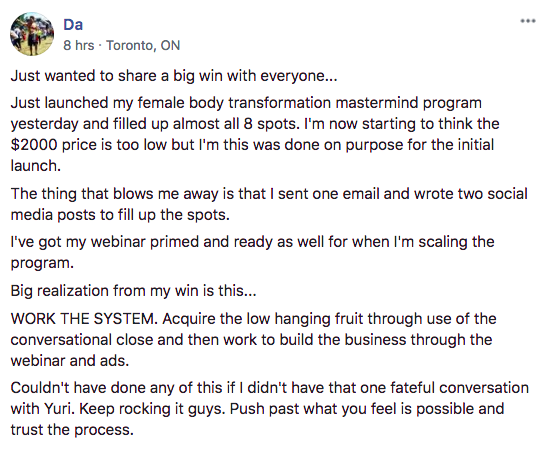Click the word "launch." ending the second paragraph
Image resolution: width=542 pixels, height=455 pixels.
[x=36, y=166]
